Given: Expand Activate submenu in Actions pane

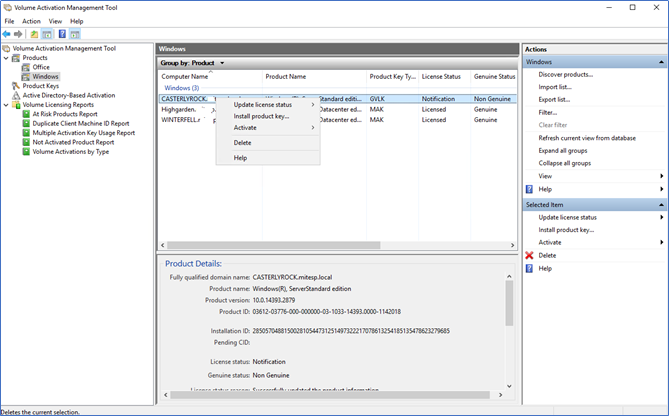Looking at the screenshot, I should point(661,243).
